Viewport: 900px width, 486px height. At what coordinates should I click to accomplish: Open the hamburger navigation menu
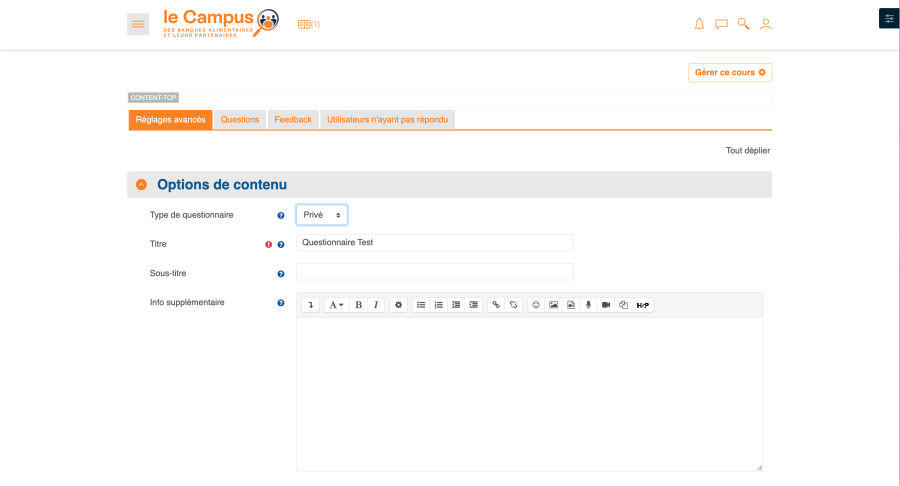click(x=138, y=24)
